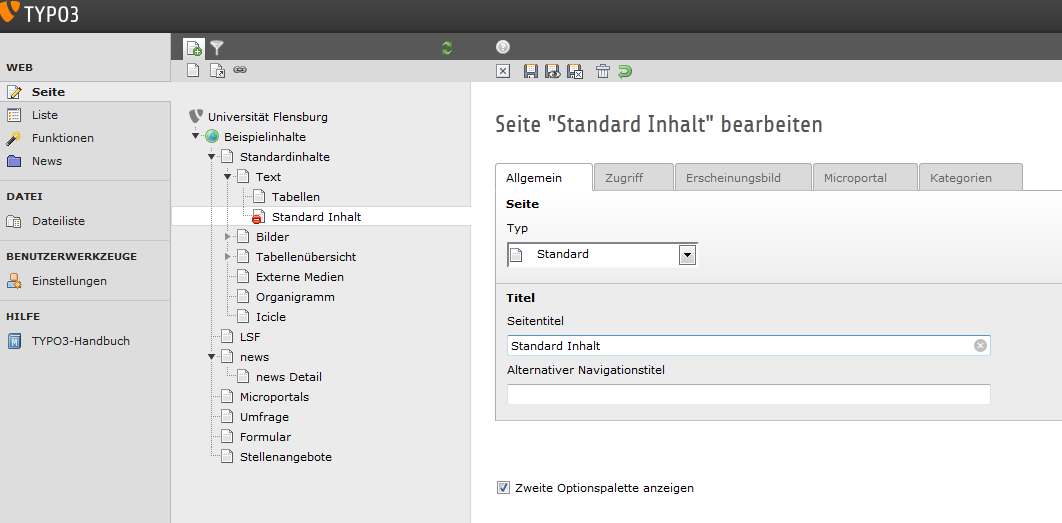Viewport: 1062px width, 523px height.
Task: Click the create new page icon
Action: pos(194,47)
